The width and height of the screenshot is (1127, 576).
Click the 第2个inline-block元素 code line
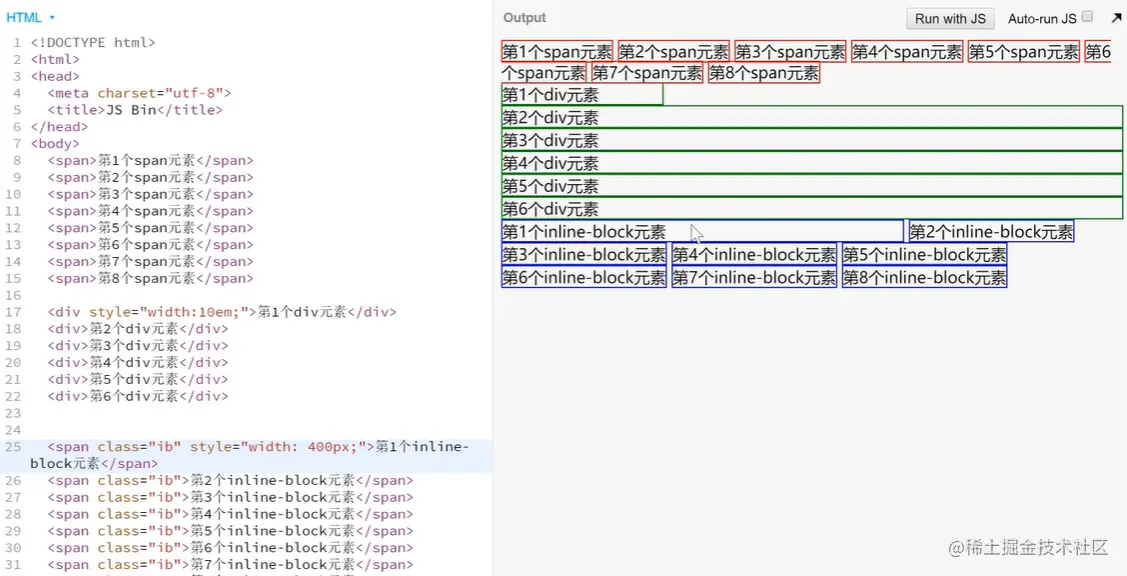(x=231, y=480)
